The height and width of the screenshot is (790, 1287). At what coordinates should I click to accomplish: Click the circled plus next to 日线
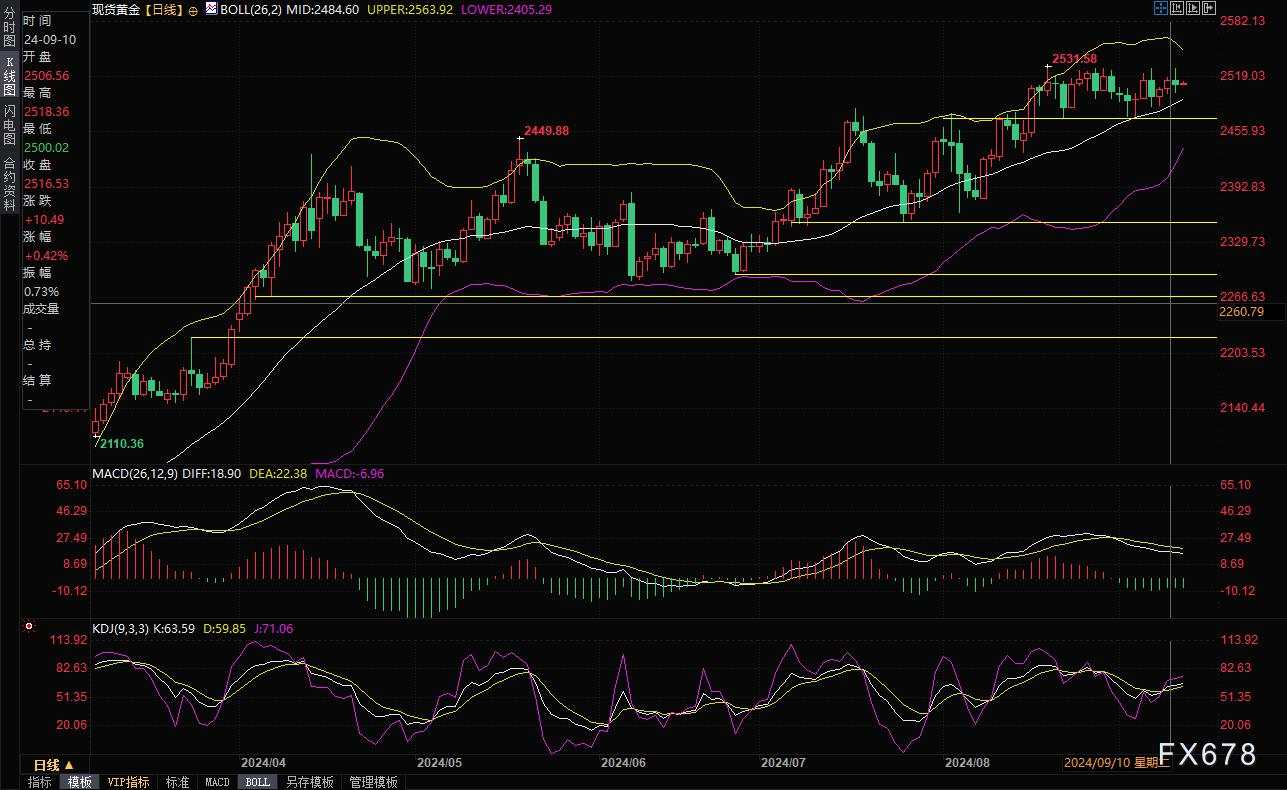click(x=192, y=9)
